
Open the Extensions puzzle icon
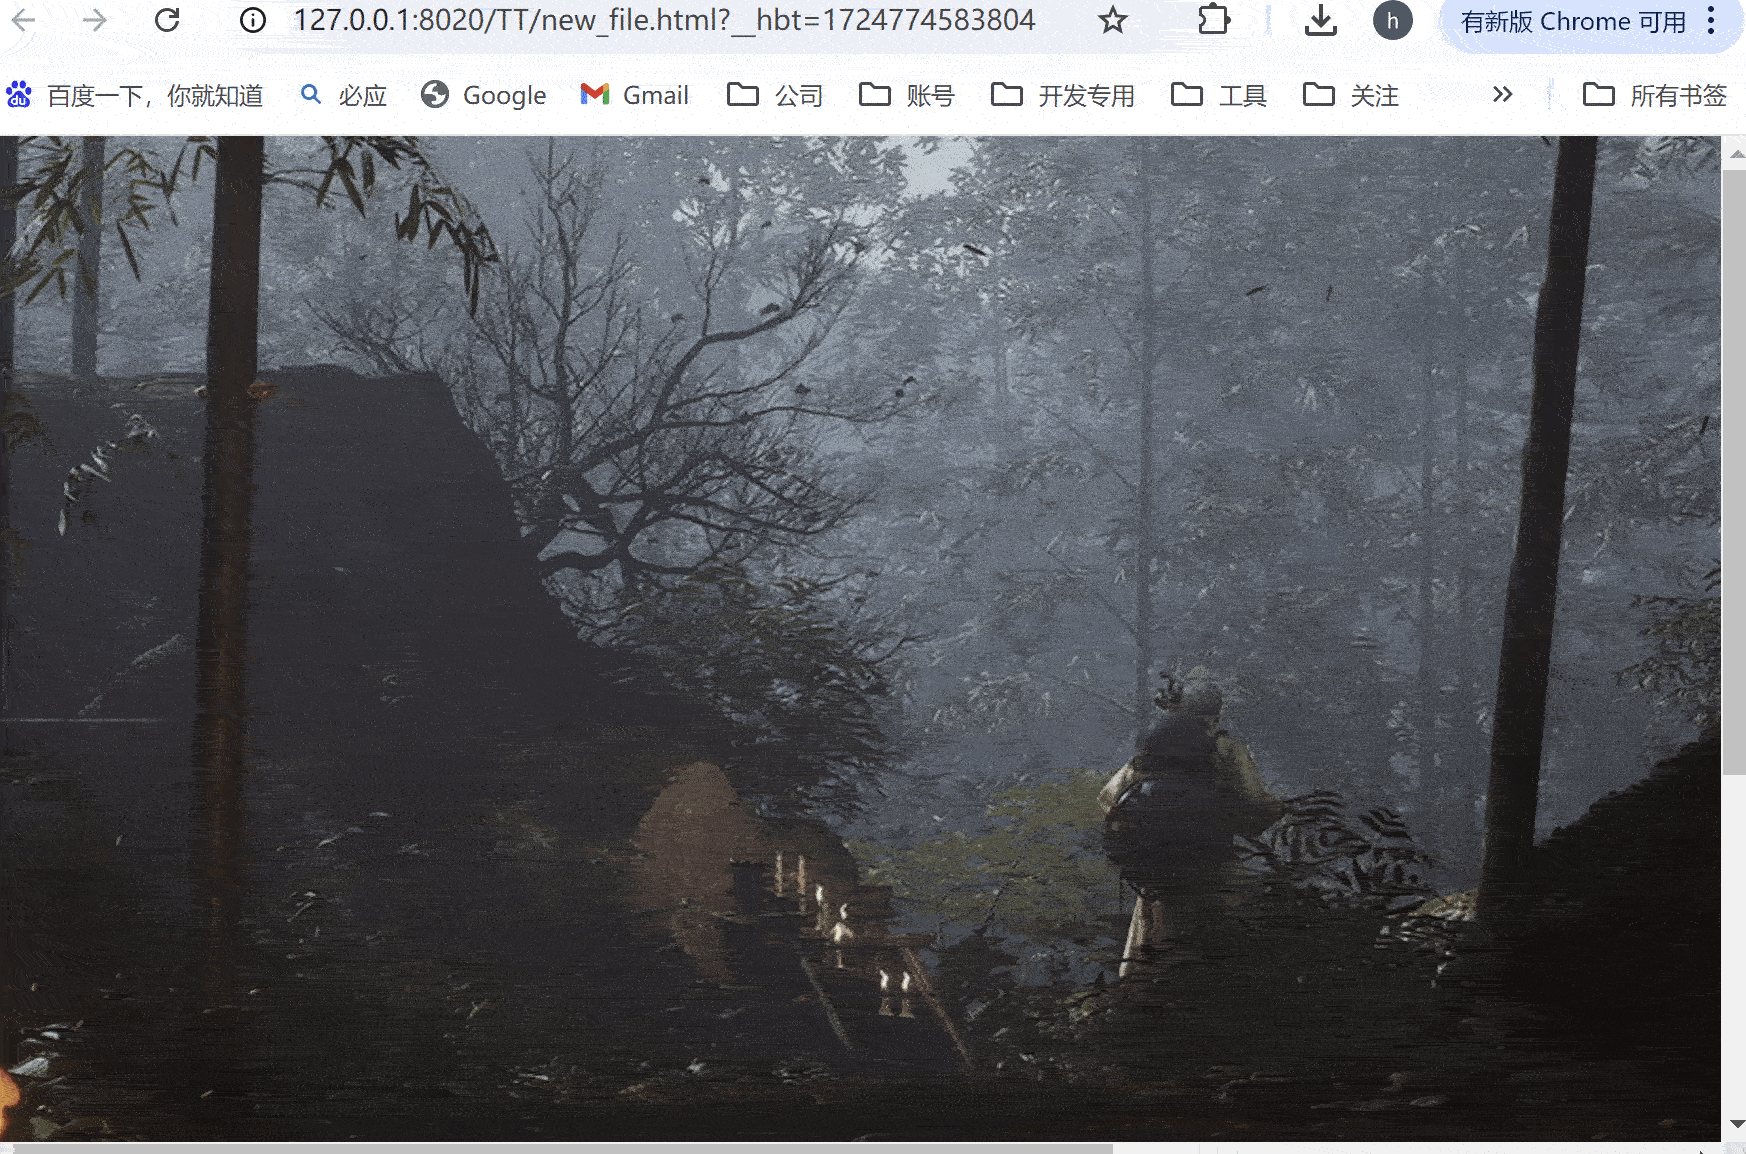pos(1213,20)
